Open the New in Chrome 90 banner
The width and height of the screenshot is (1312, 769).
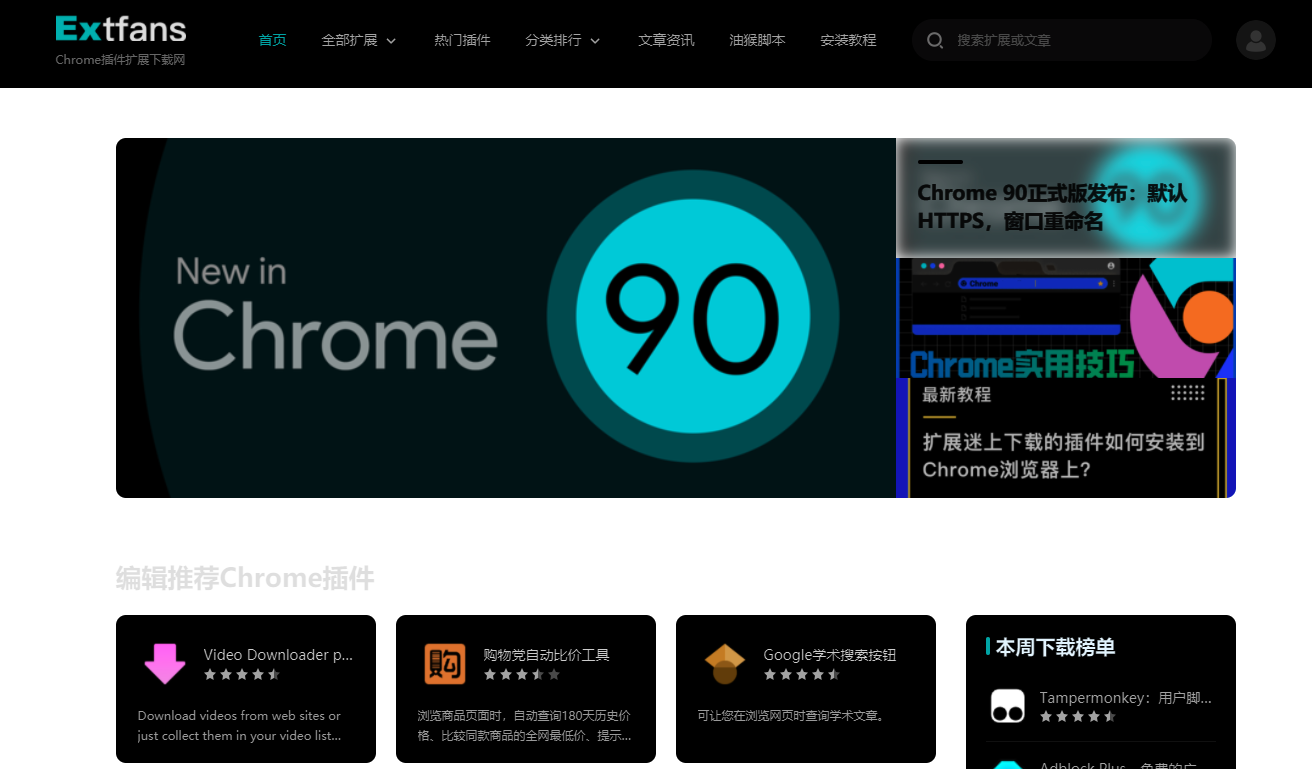coord(506,318)
